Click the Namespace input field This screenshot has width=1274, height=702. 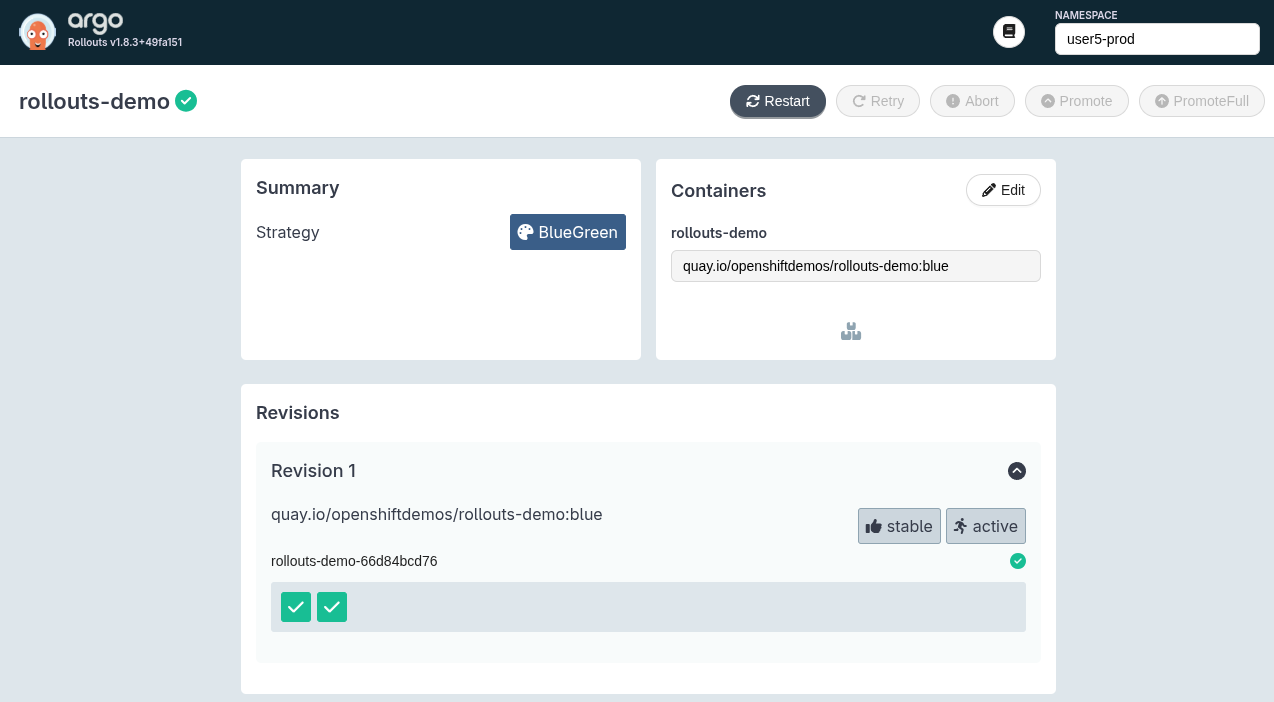(1156, 39)
